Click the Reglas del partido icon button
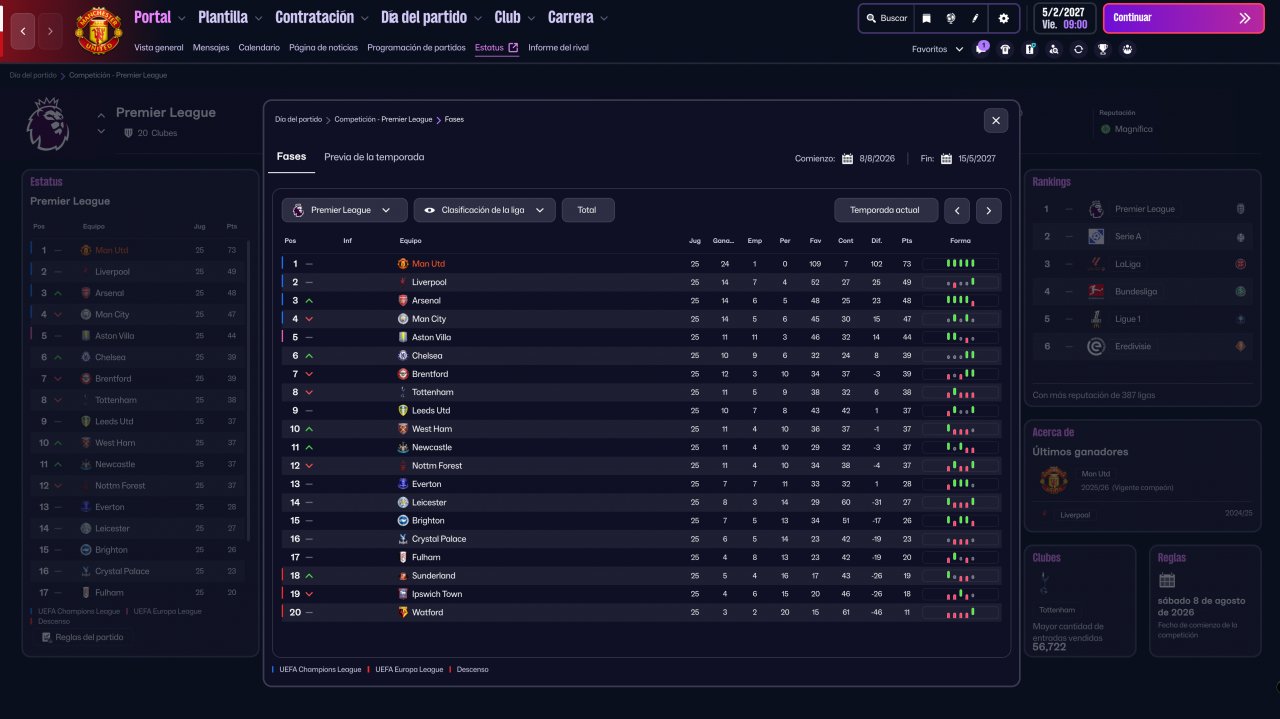The image size is (1280, 719). pyautogui.click(x=83, y=637)
